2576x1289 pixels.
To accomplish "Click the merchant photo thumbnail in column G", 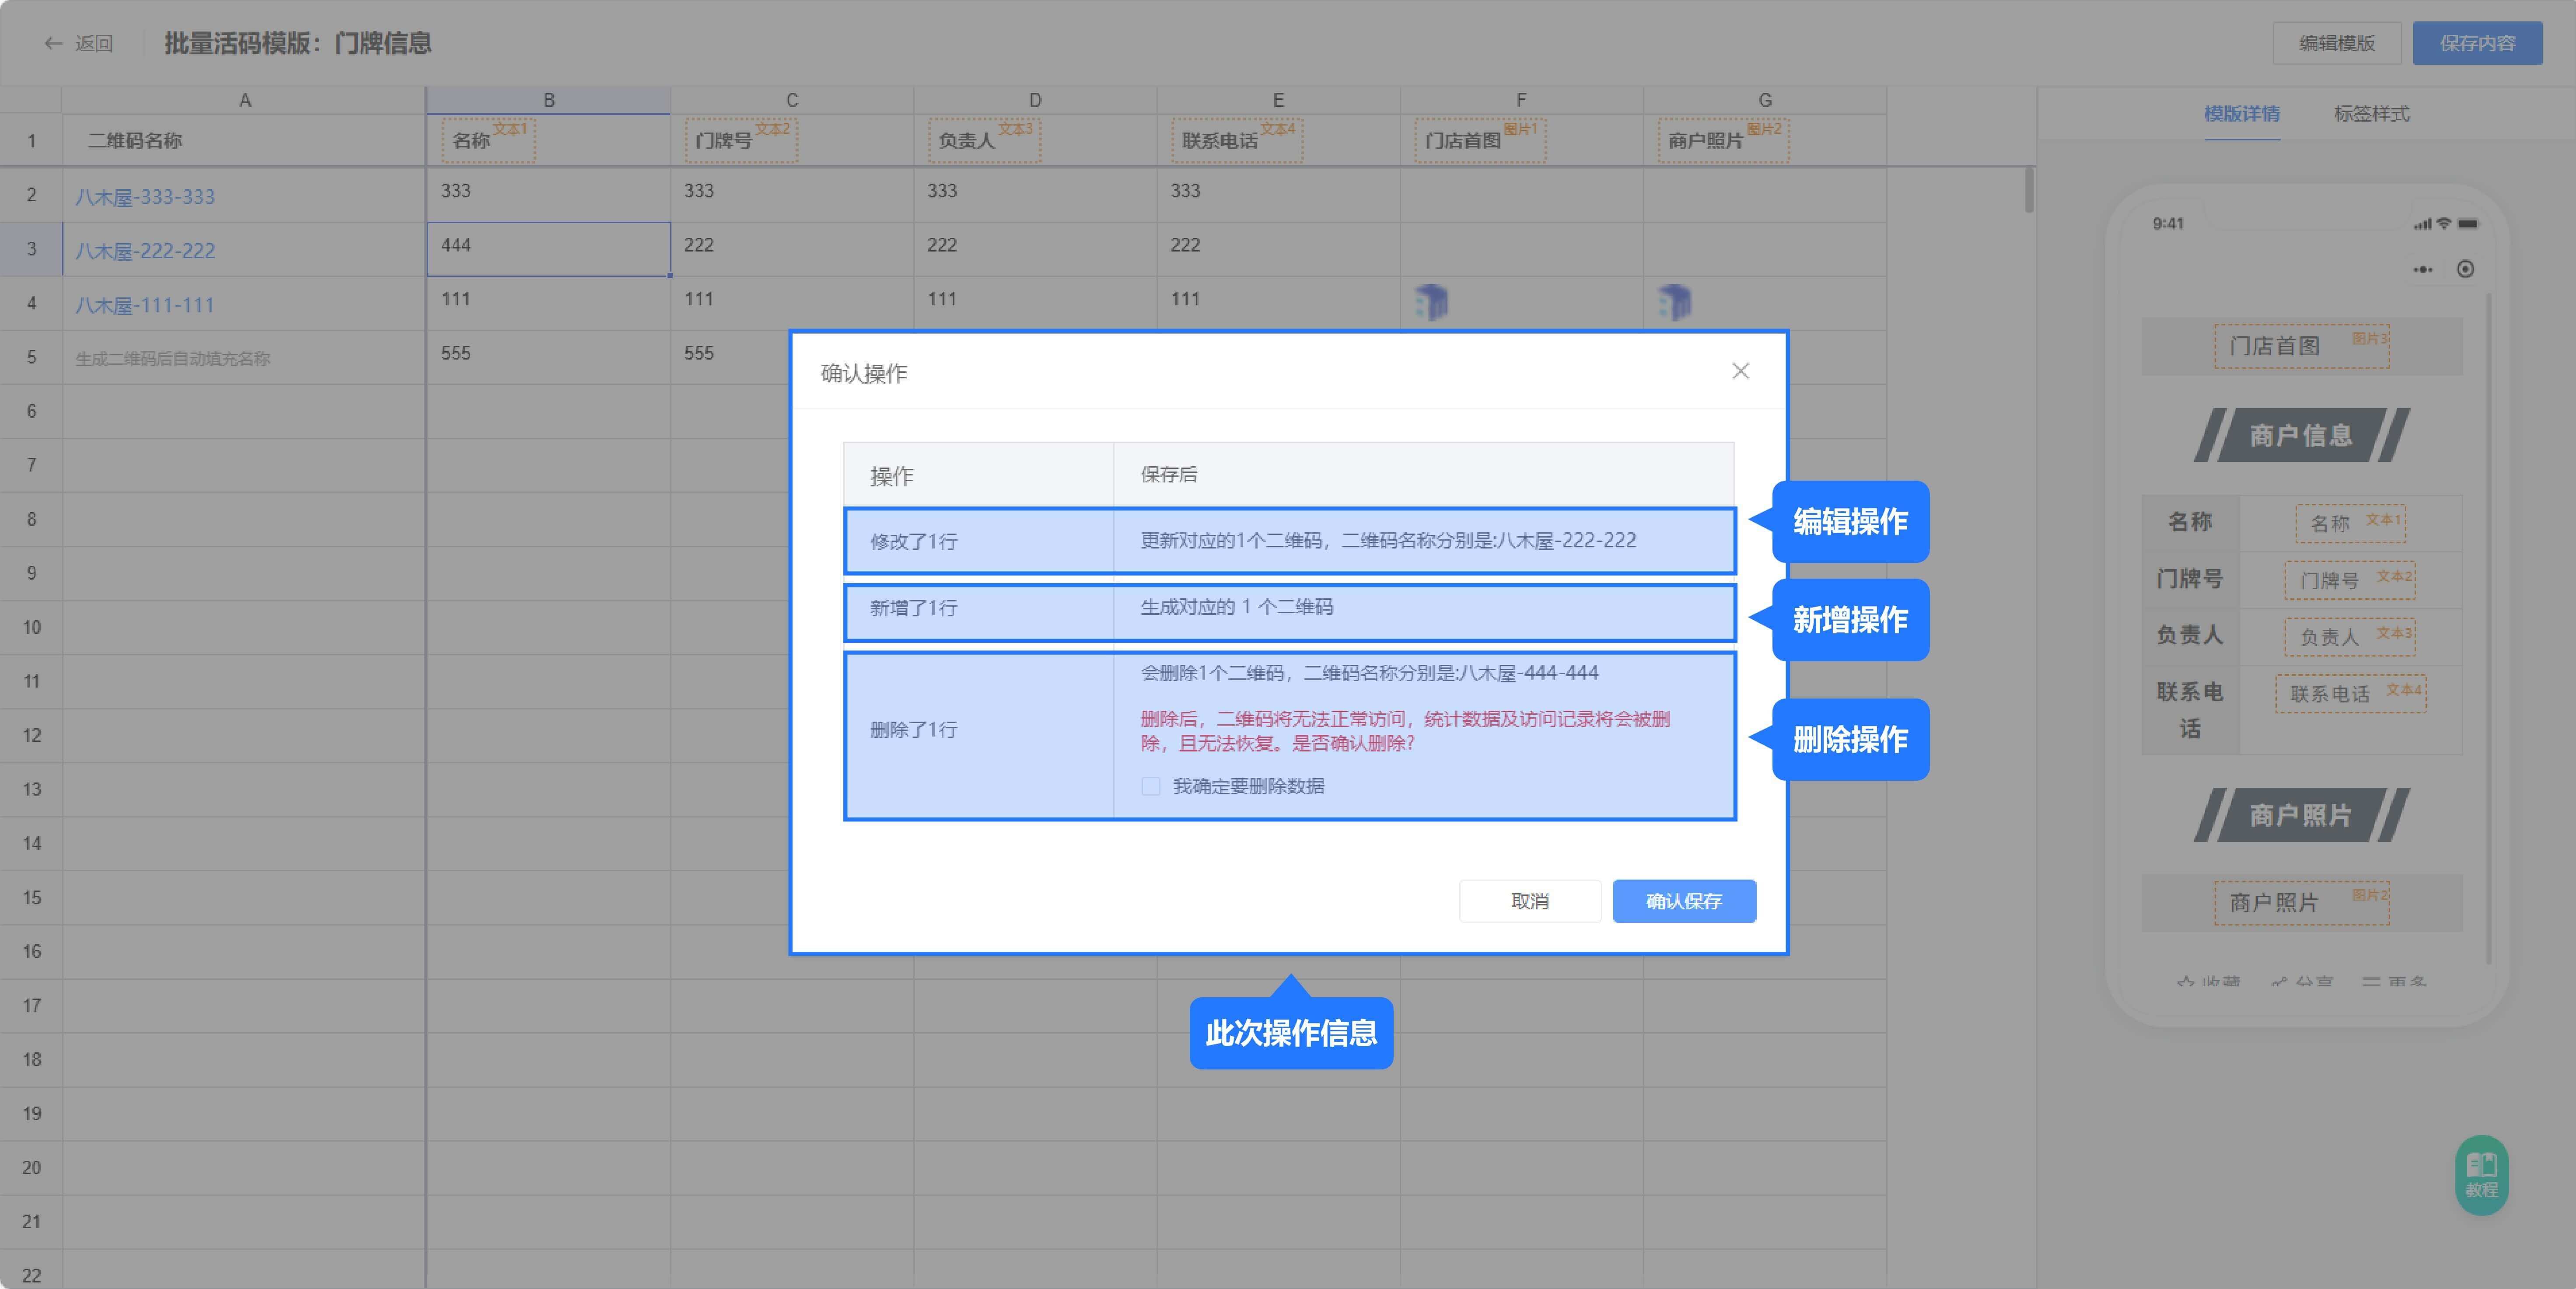I will coord(1674,301).
